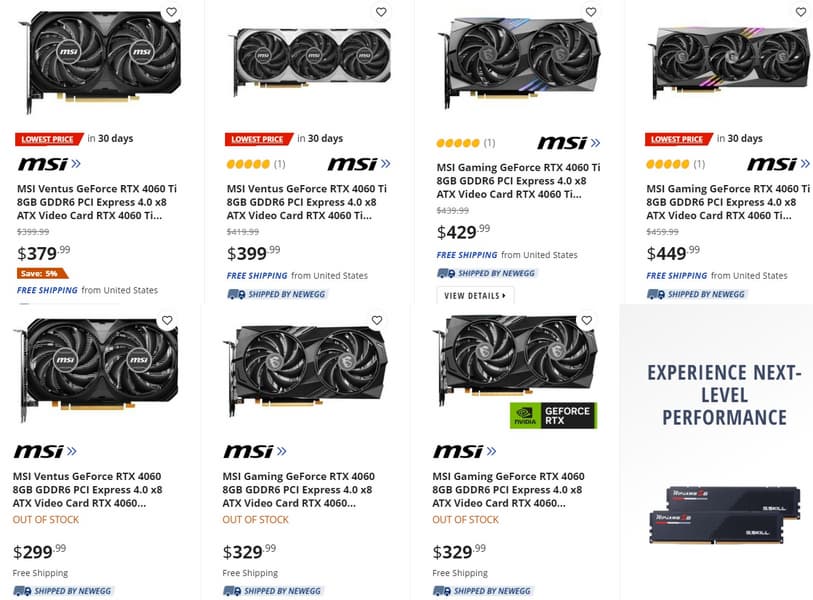Open MSI brand logo on $429.99 card
The height and width of the screenshot is (600, 813).
(x=568, y=143)
